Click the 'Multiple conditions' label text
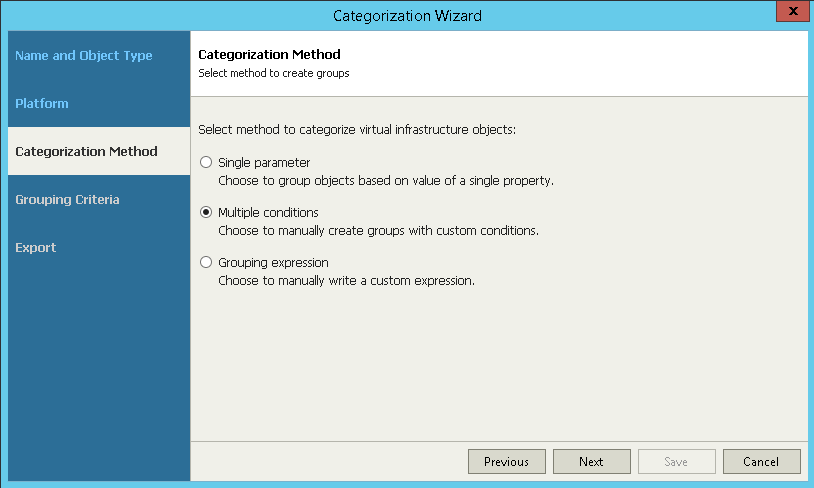Screen dimensions: 814x488 tap(268, 212)
